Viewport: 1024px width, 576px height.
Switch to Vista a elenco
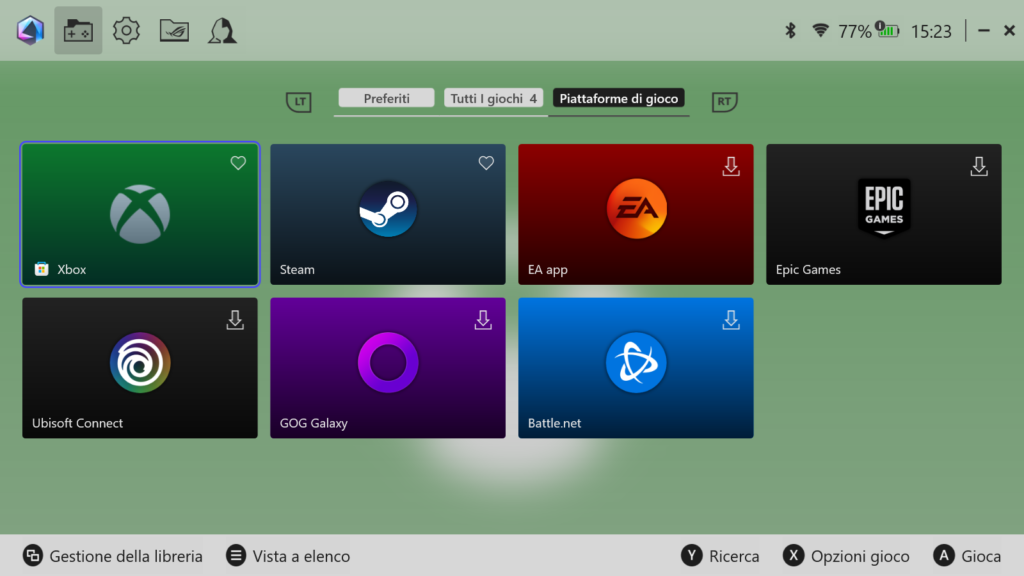coord(289,556)
